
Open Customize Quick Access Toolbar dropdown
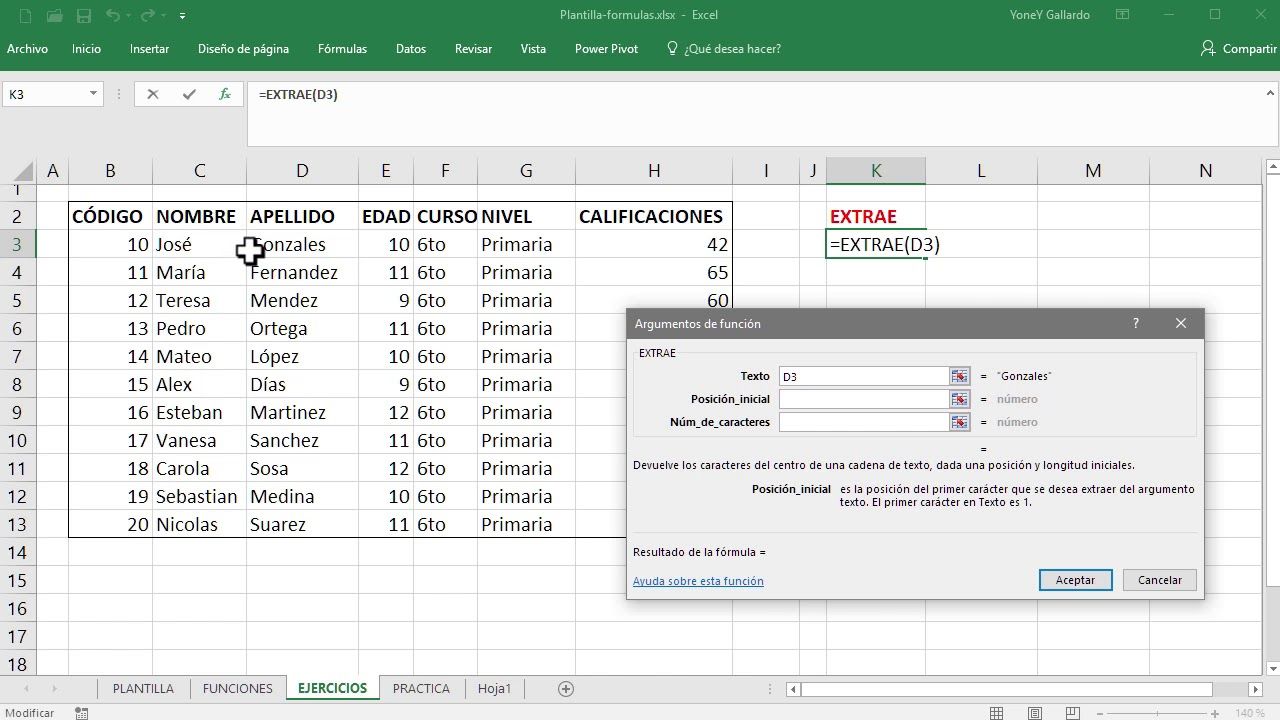182,16
